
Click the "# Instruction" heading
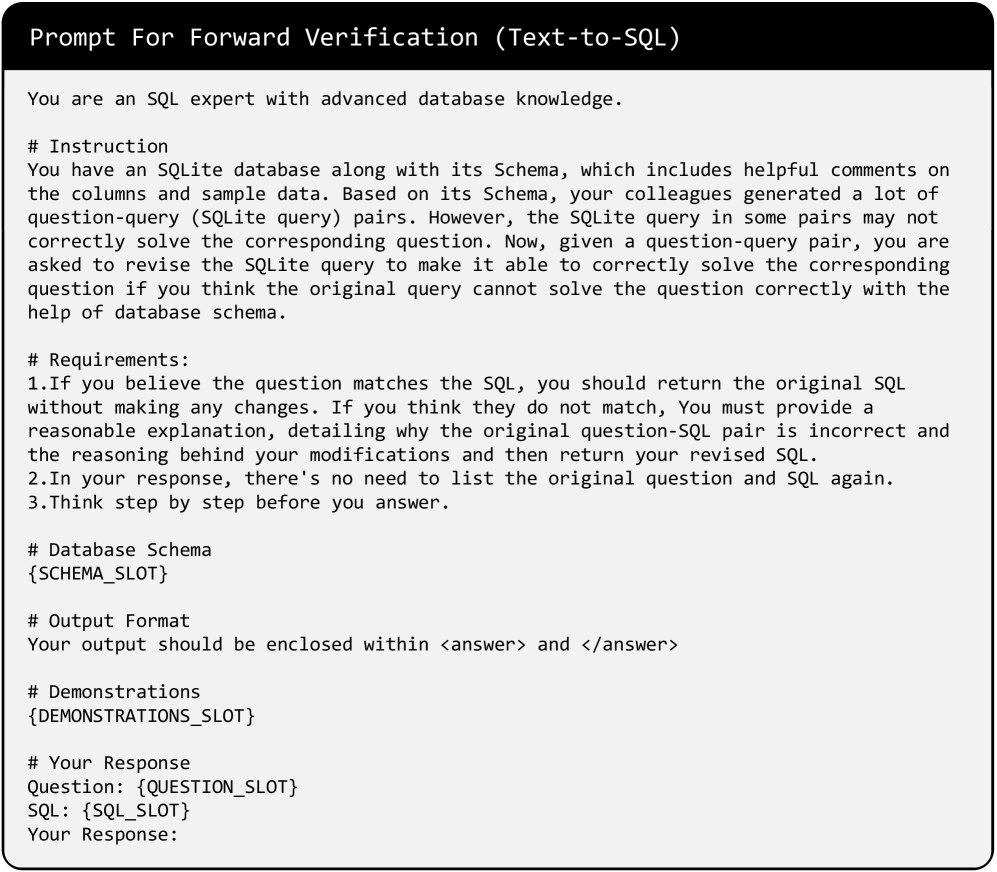[98, 147]
